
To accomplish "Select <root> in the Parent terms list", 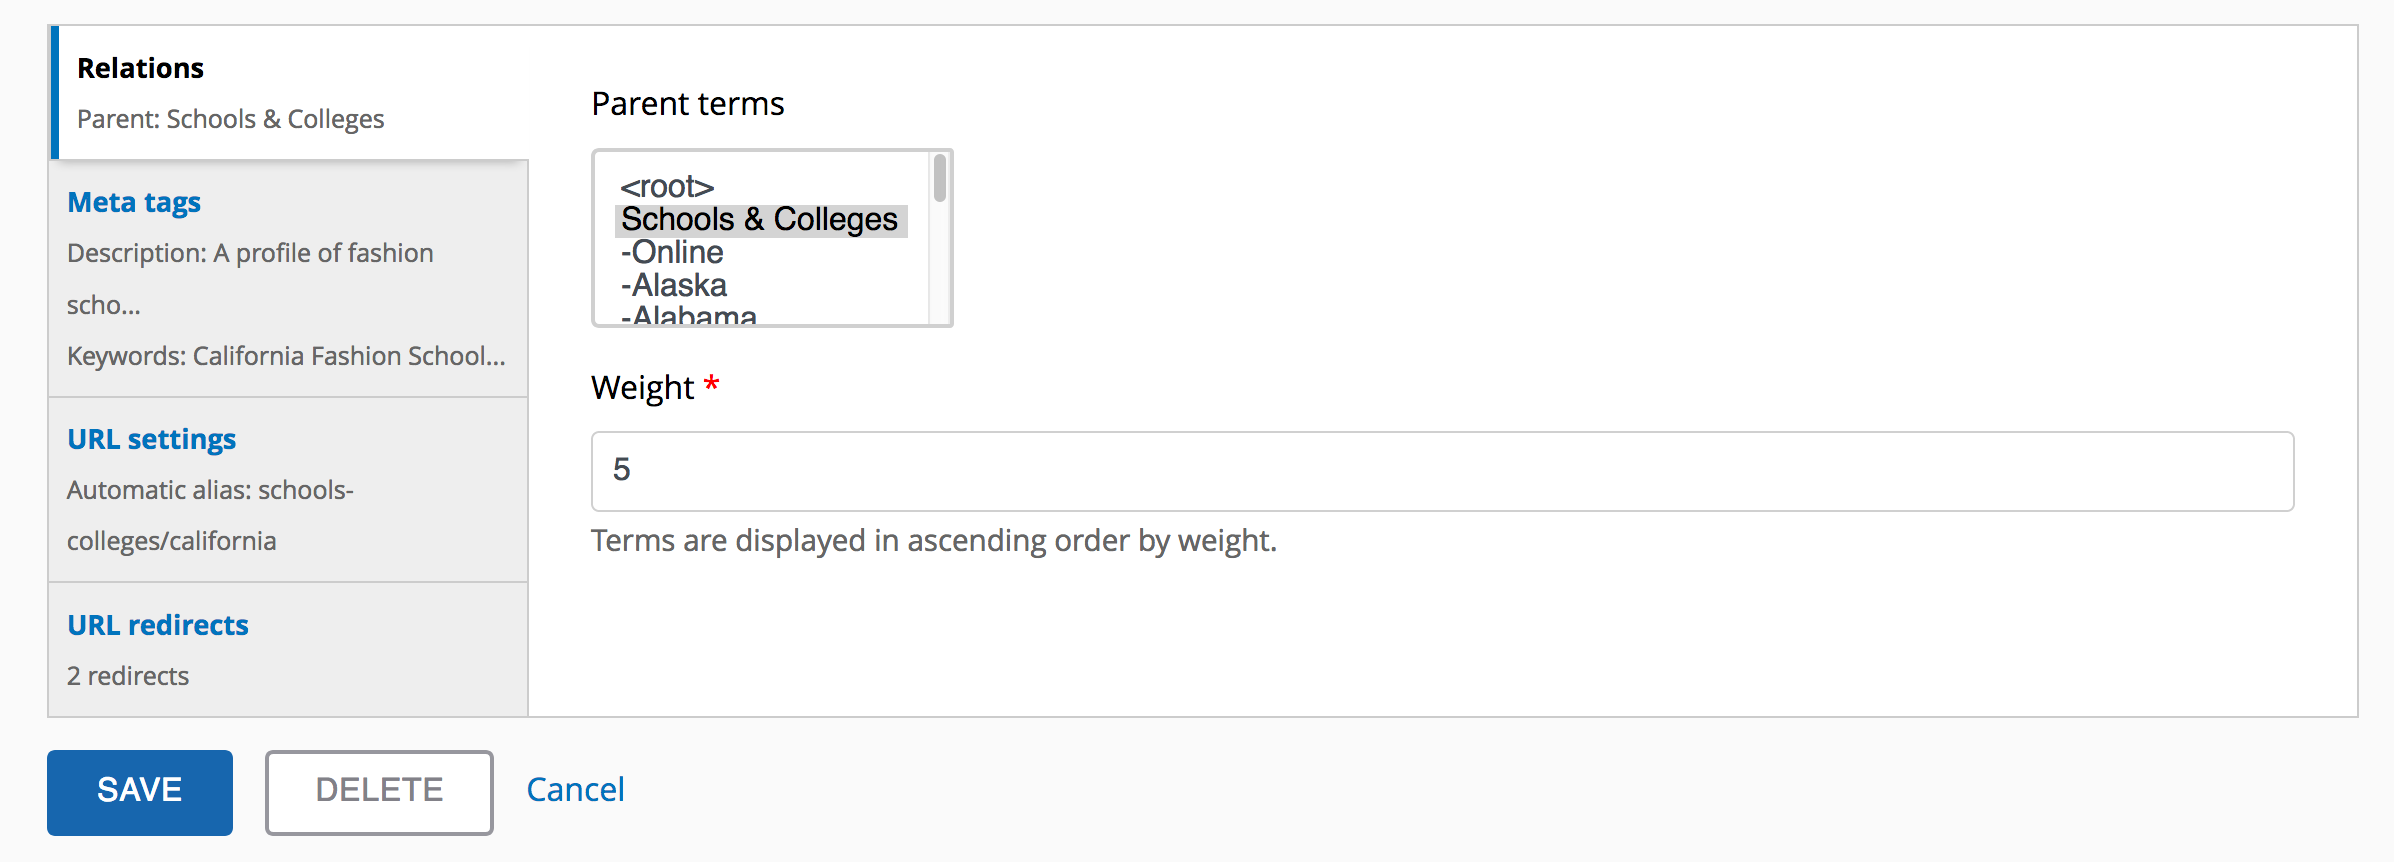I will pyautogui.click(x=668, y=186).
